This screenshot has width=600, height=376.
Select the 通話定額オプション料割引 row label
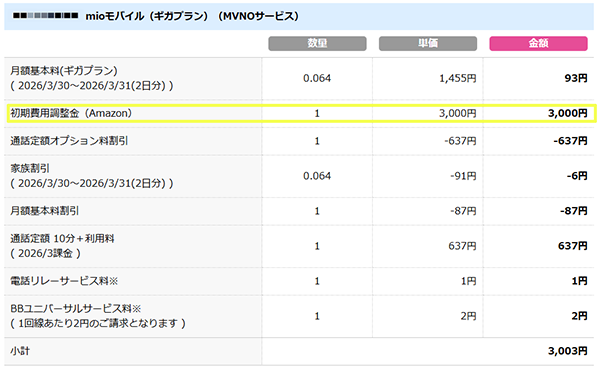(x=69, y=141)
